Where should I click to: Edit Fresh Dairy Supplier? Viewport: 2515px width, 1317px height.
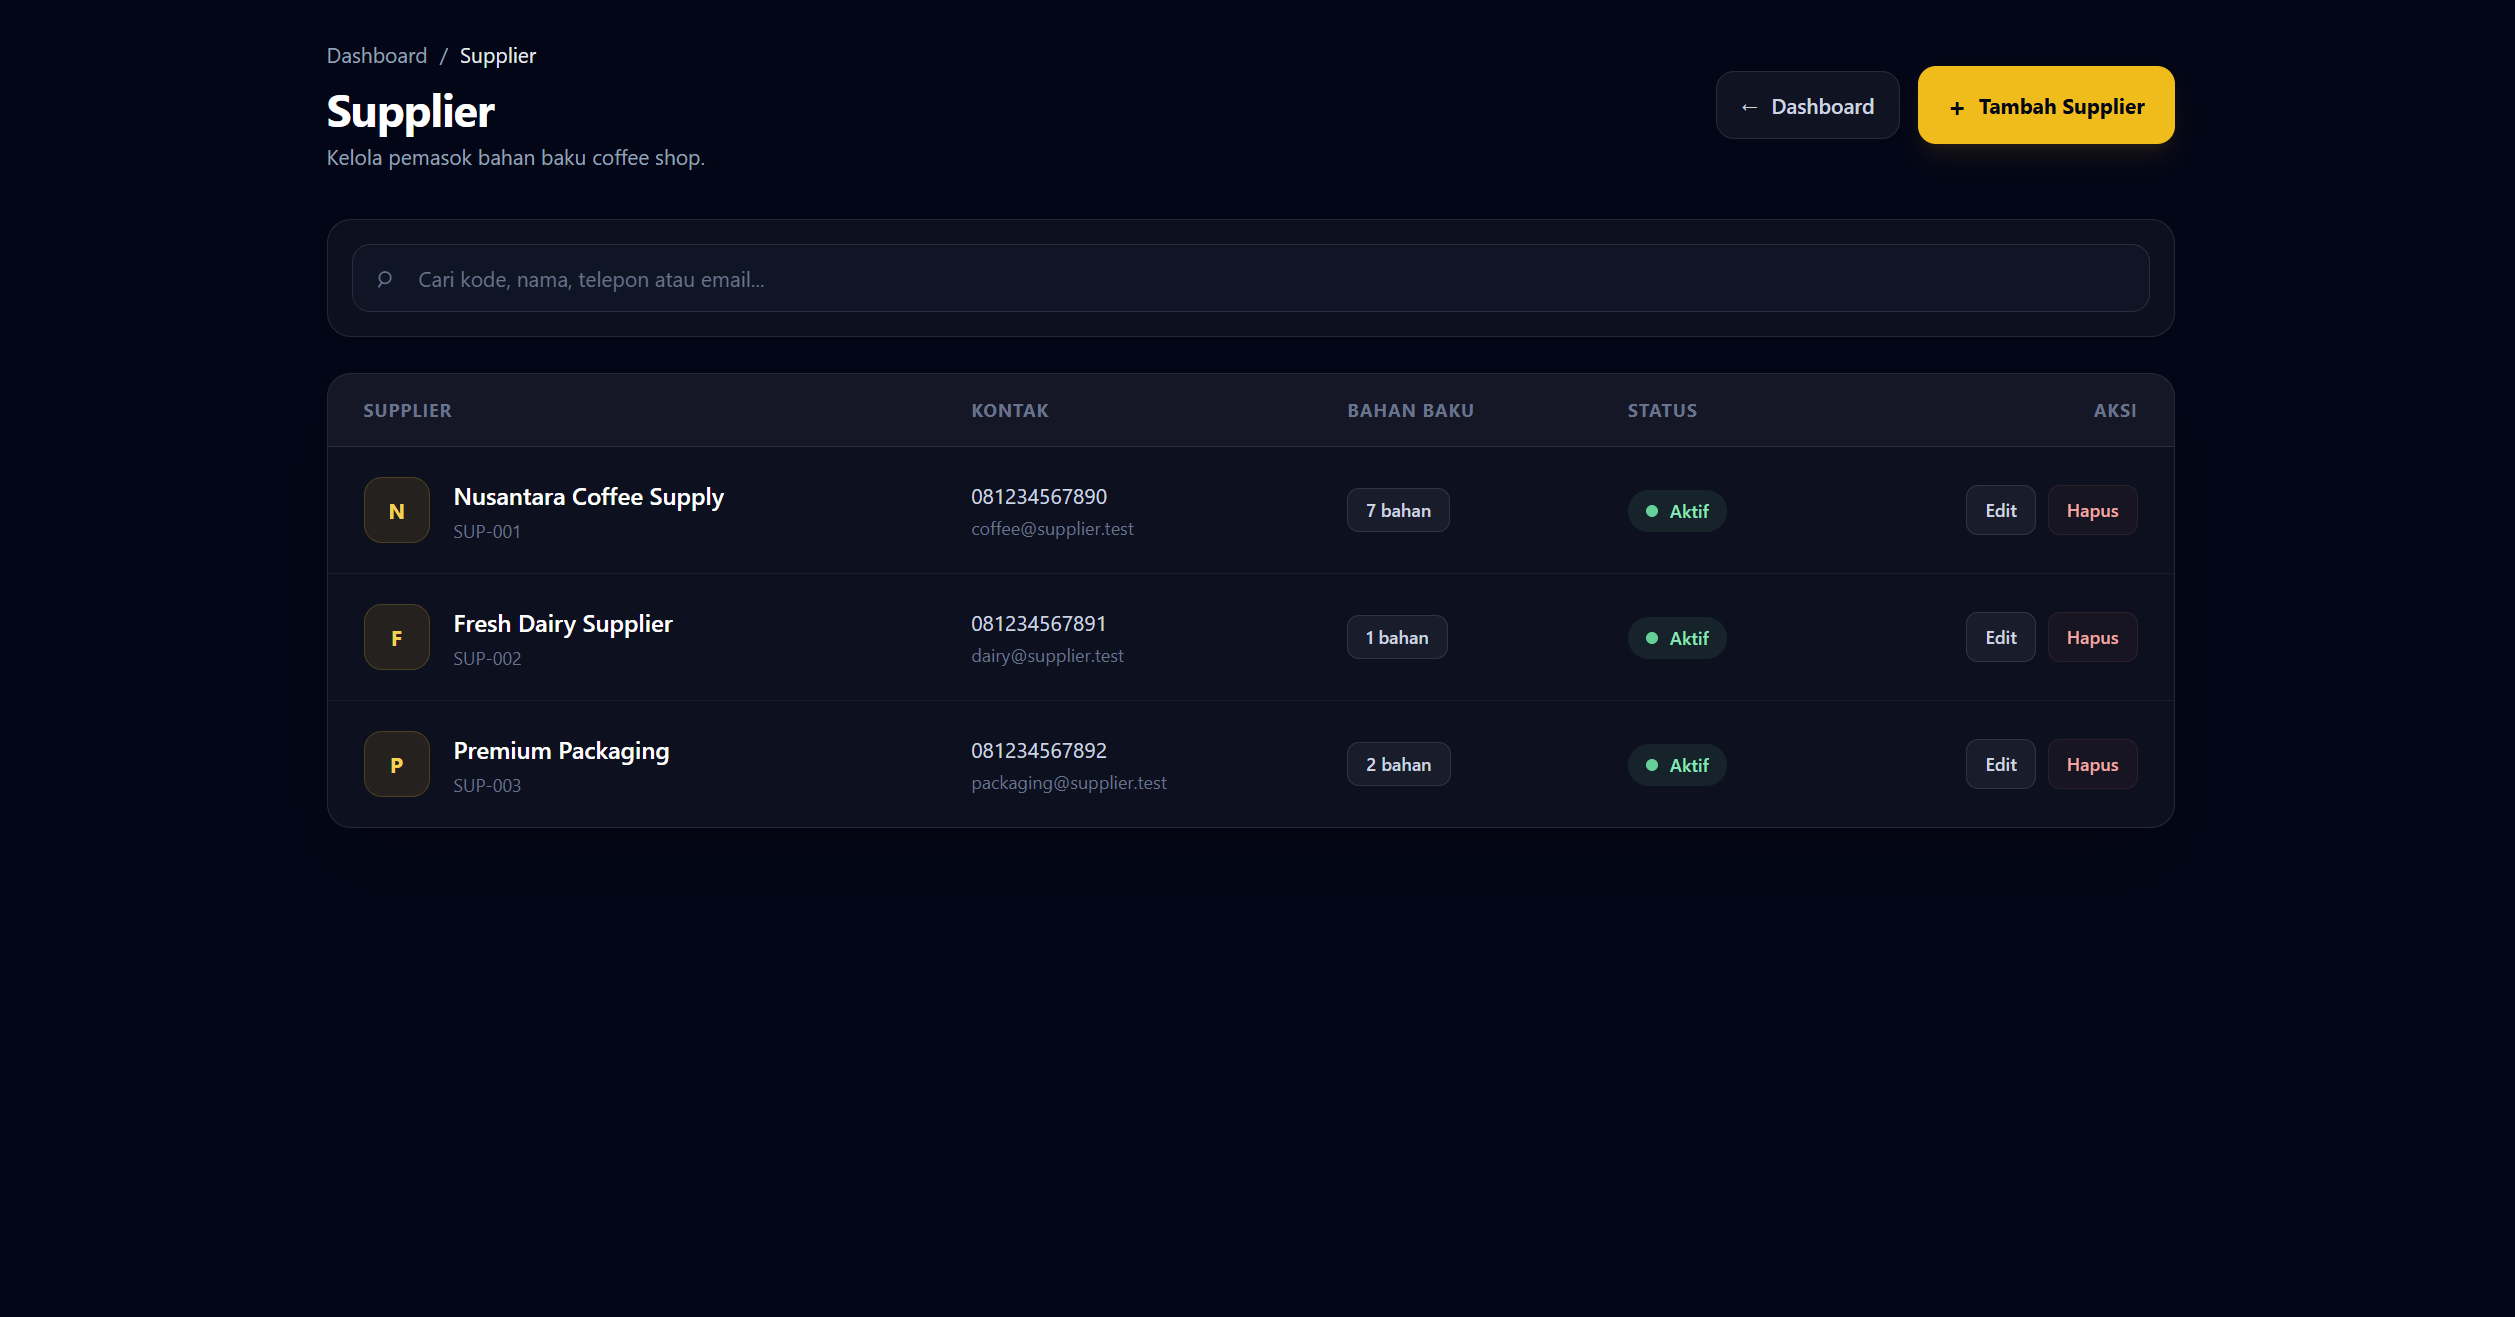coord(2001,637)
